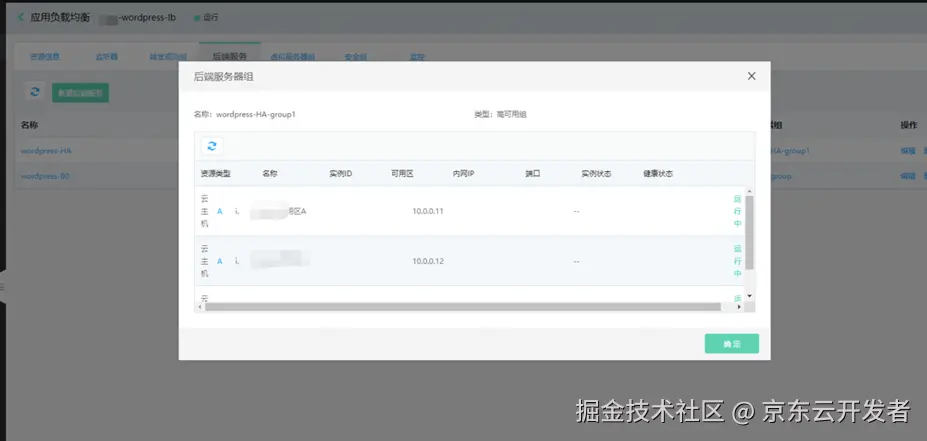Open the 虚拟服务器组 tab

pos(292,57)
